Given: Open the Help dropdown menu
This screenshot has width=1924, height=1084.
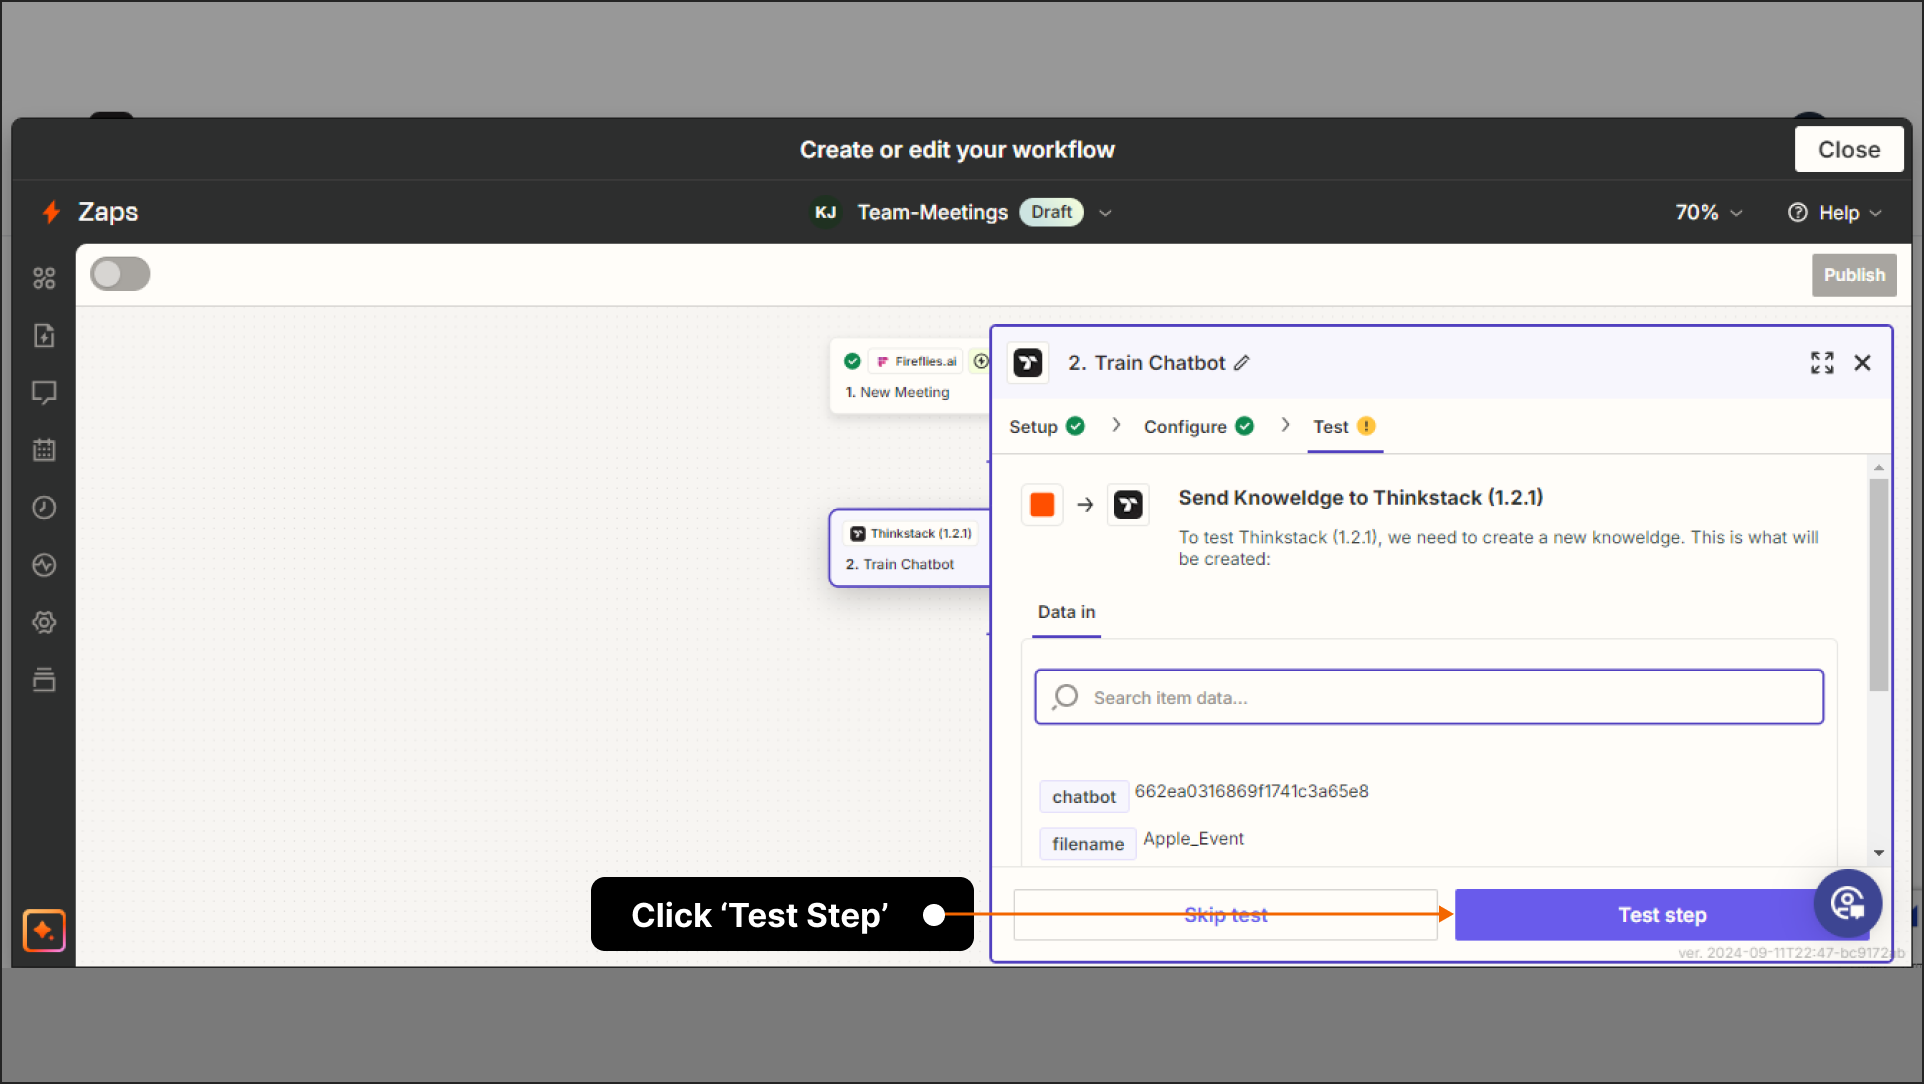Looking at the screenshot, I should (1834, 213).
